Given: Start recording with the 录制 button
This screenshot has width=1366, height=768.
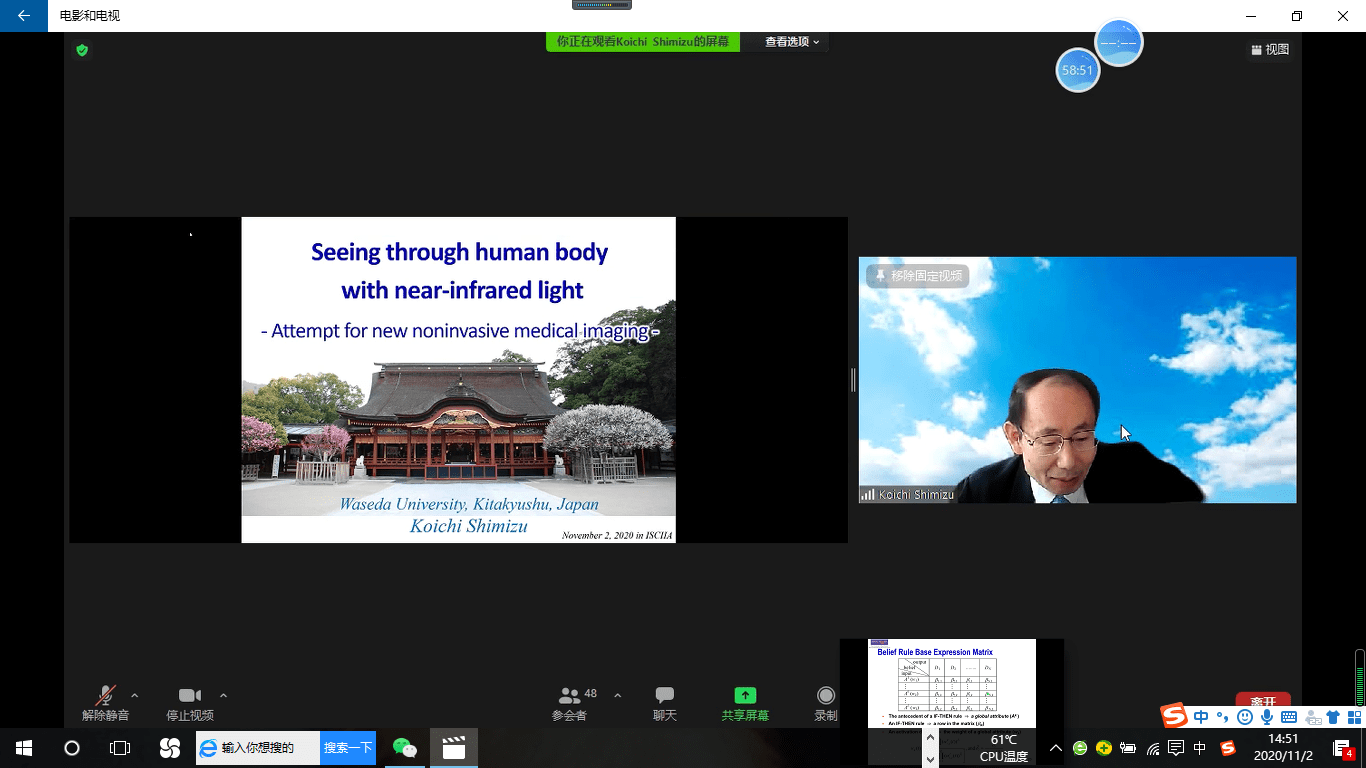Looking at the screenshot, I should pyautogui.click(x=825, y=703).
